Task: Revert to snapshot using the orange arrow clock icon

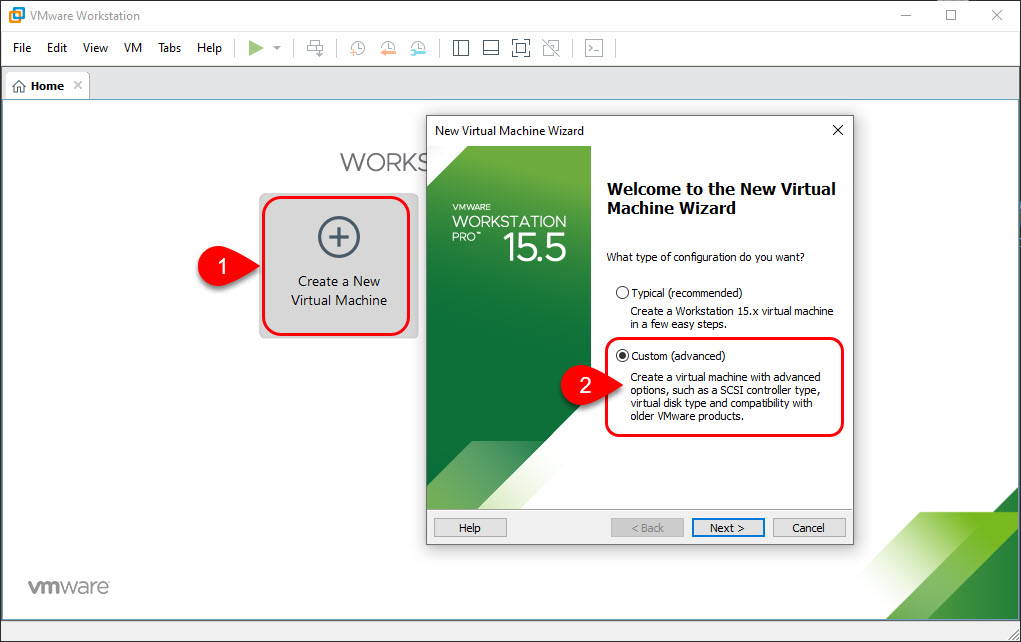Action: tap(388, 48)
